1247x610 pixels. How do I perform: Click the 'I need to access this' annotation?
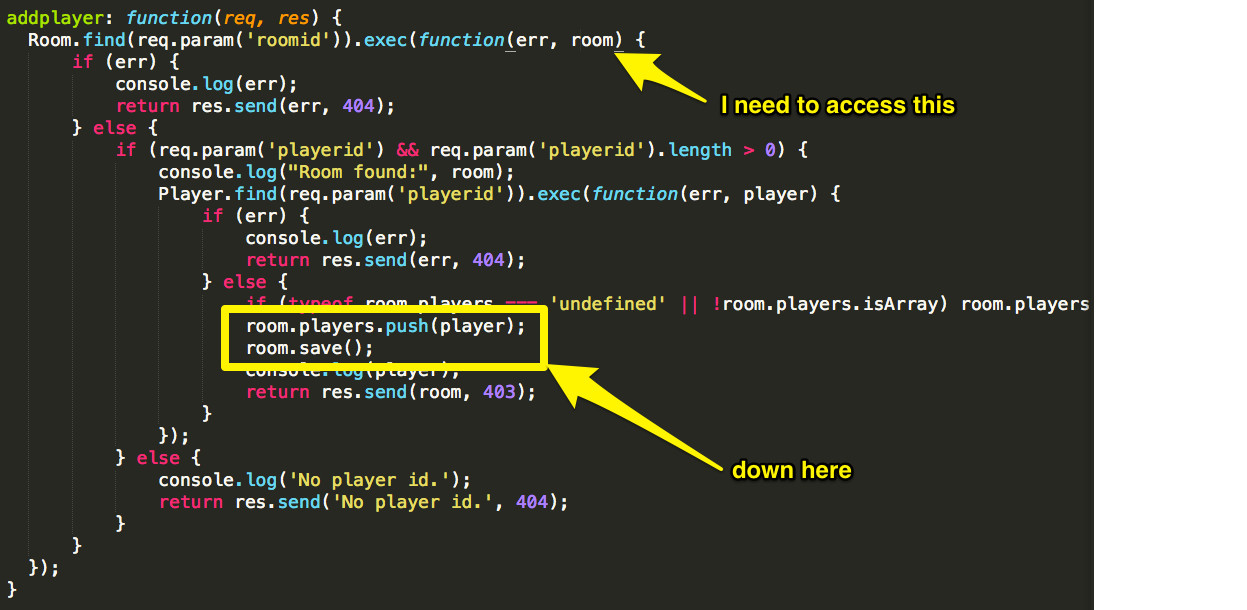pyautogui.click(x=837, y=105)
